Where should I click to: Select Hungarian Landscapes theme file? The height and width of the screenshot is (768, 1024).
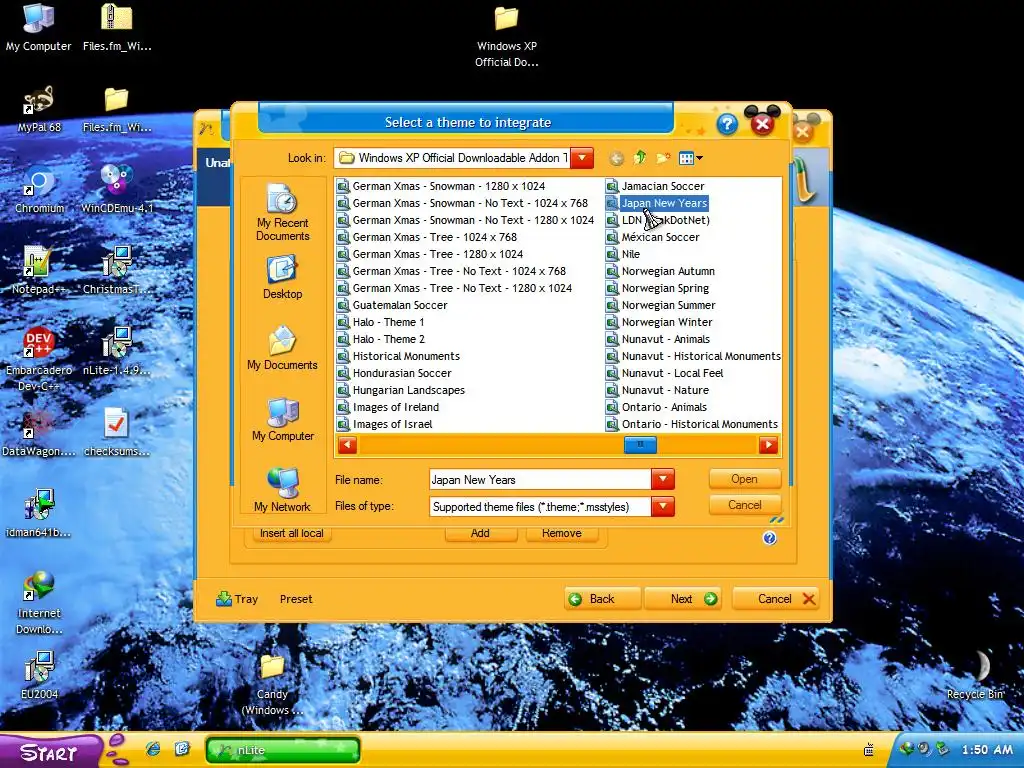(x=401, y=390)
